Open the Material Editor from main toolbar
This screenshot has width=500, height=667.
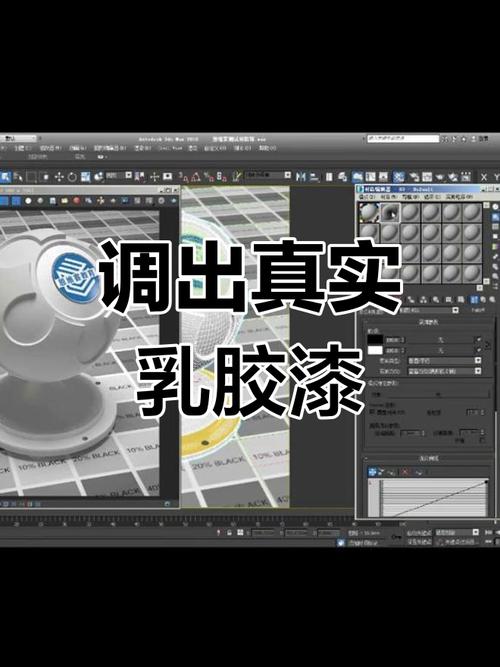(x=399, y=177)
